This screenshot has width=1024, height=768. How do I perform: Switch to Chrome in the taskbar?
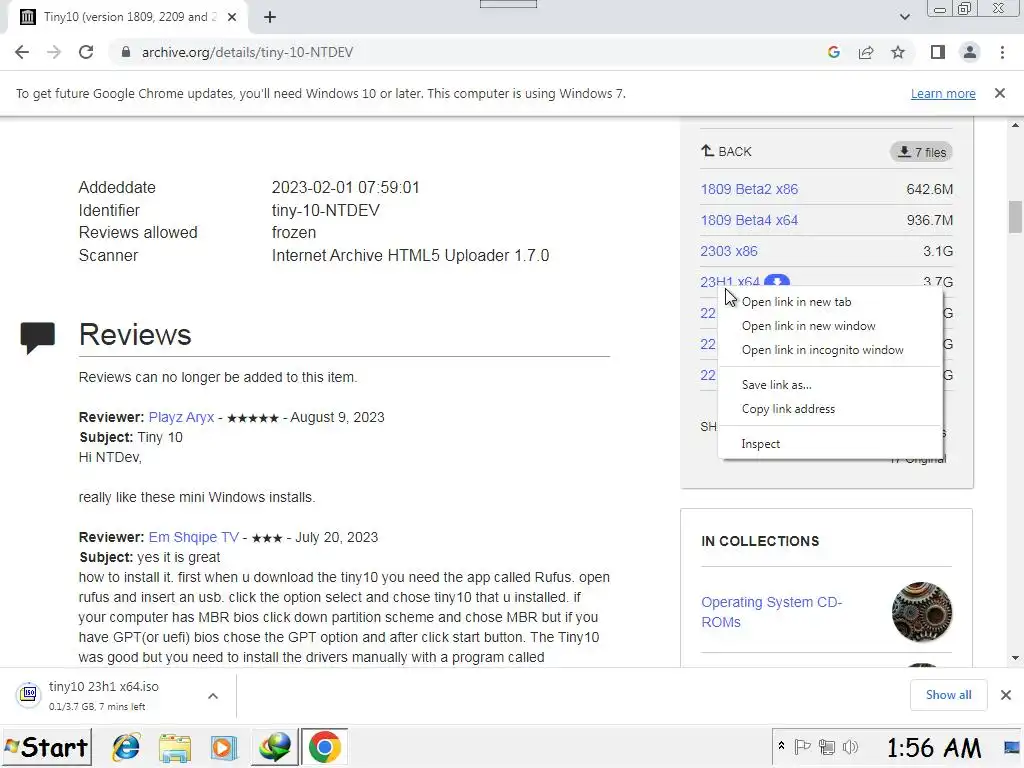(x=324, y=746)
